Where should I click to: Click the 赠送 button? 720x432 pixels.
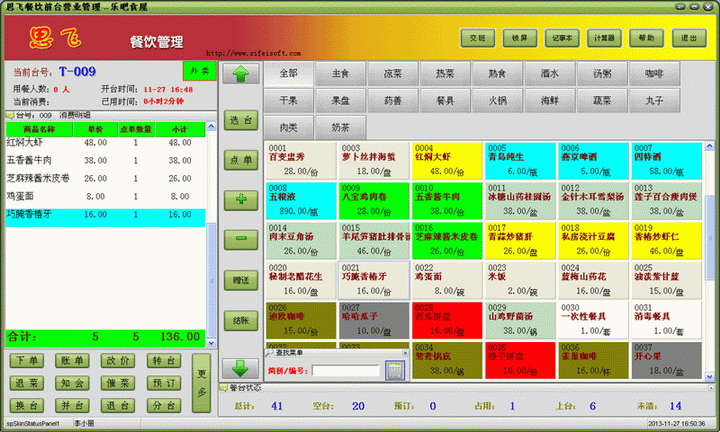[x=241, y=280]
